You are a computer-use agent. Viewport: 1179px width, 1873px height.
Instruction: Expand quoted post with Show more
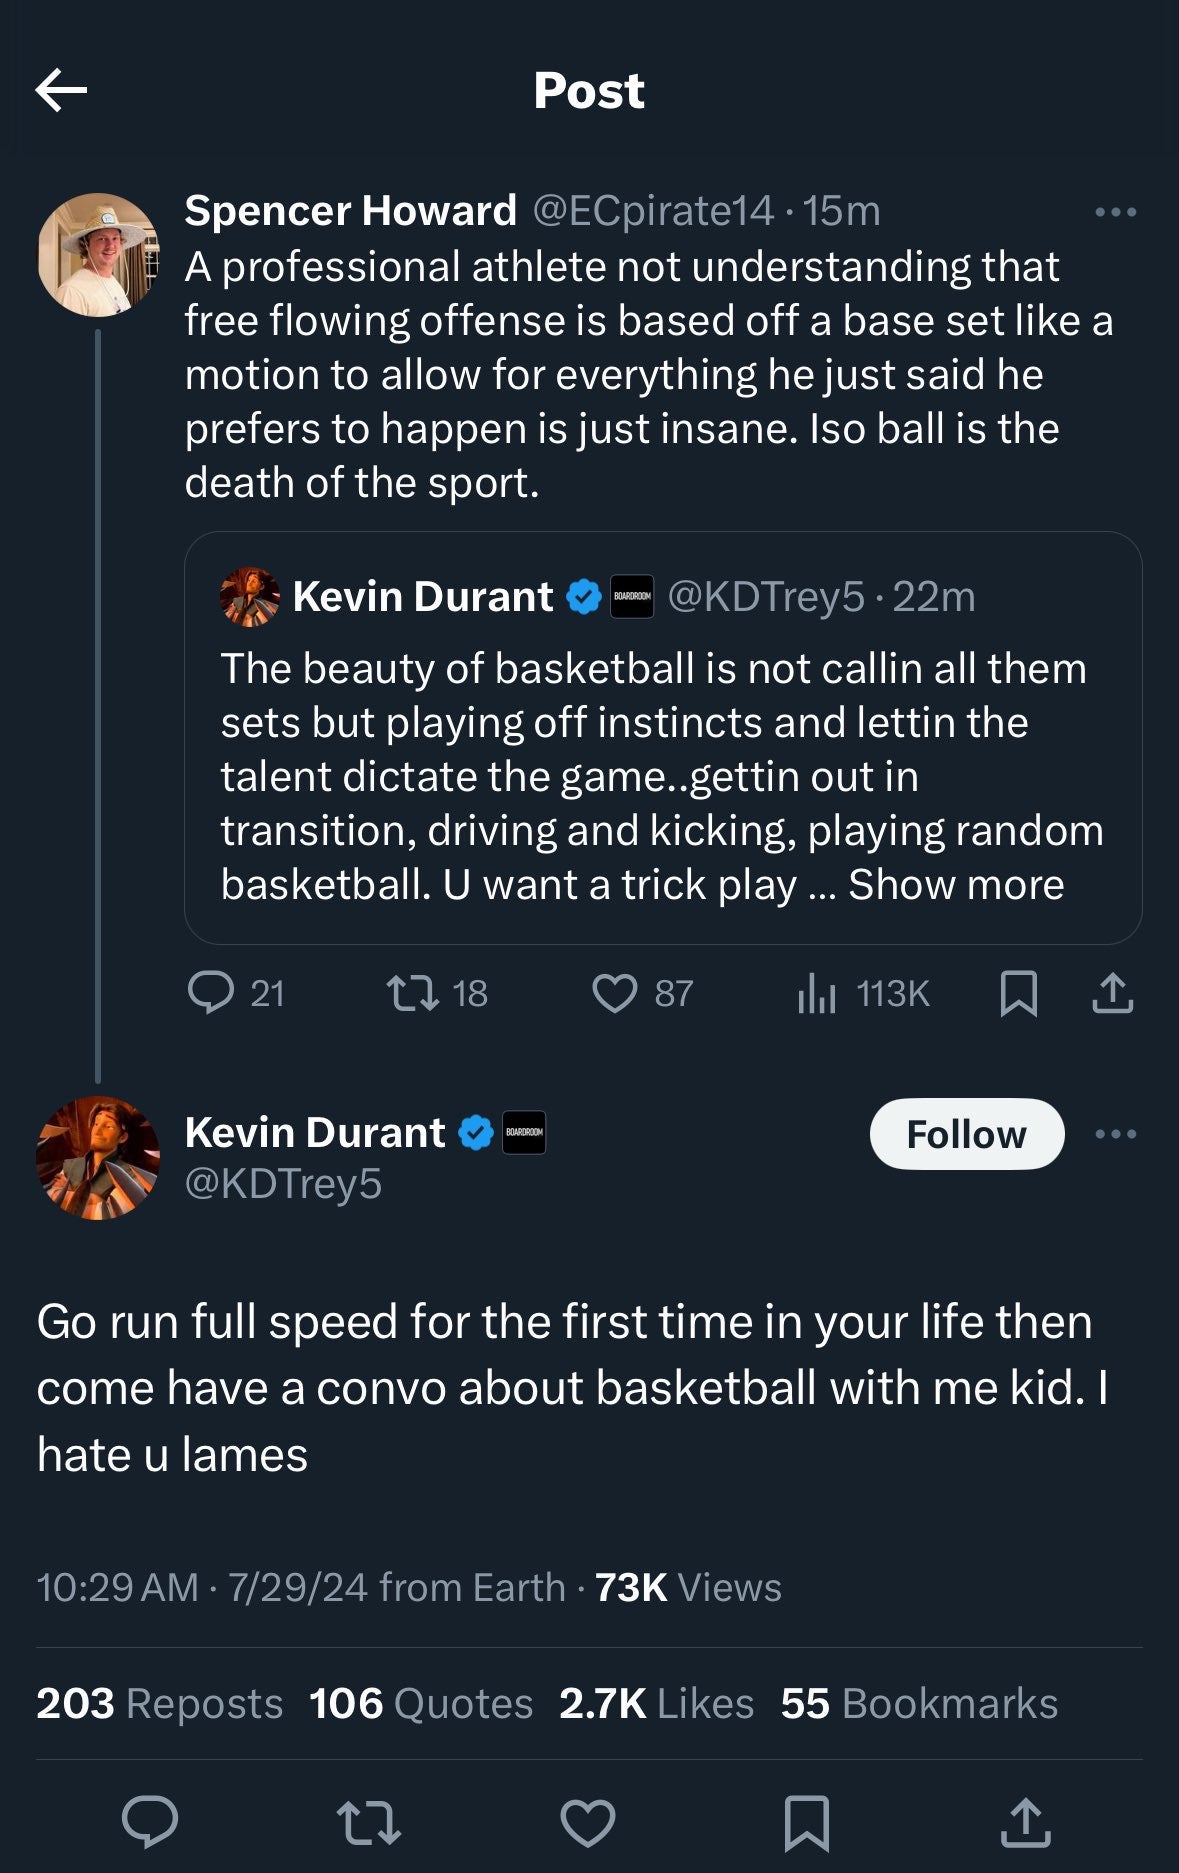[x=956, y=885]
